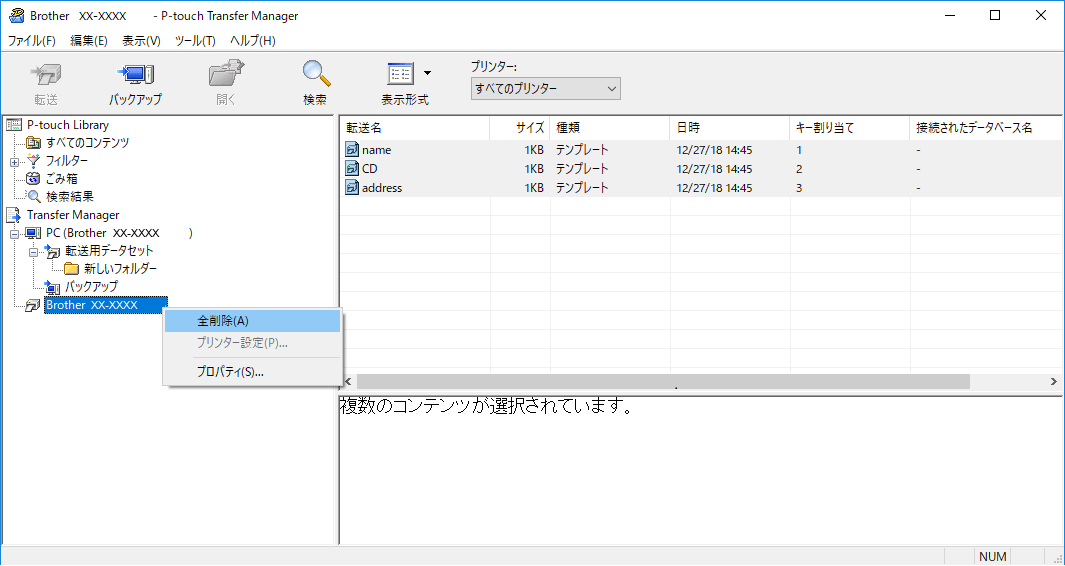Expand the フィルター tree node
The width and height of the screenshot is (1065, 566).
coord(14,162)
